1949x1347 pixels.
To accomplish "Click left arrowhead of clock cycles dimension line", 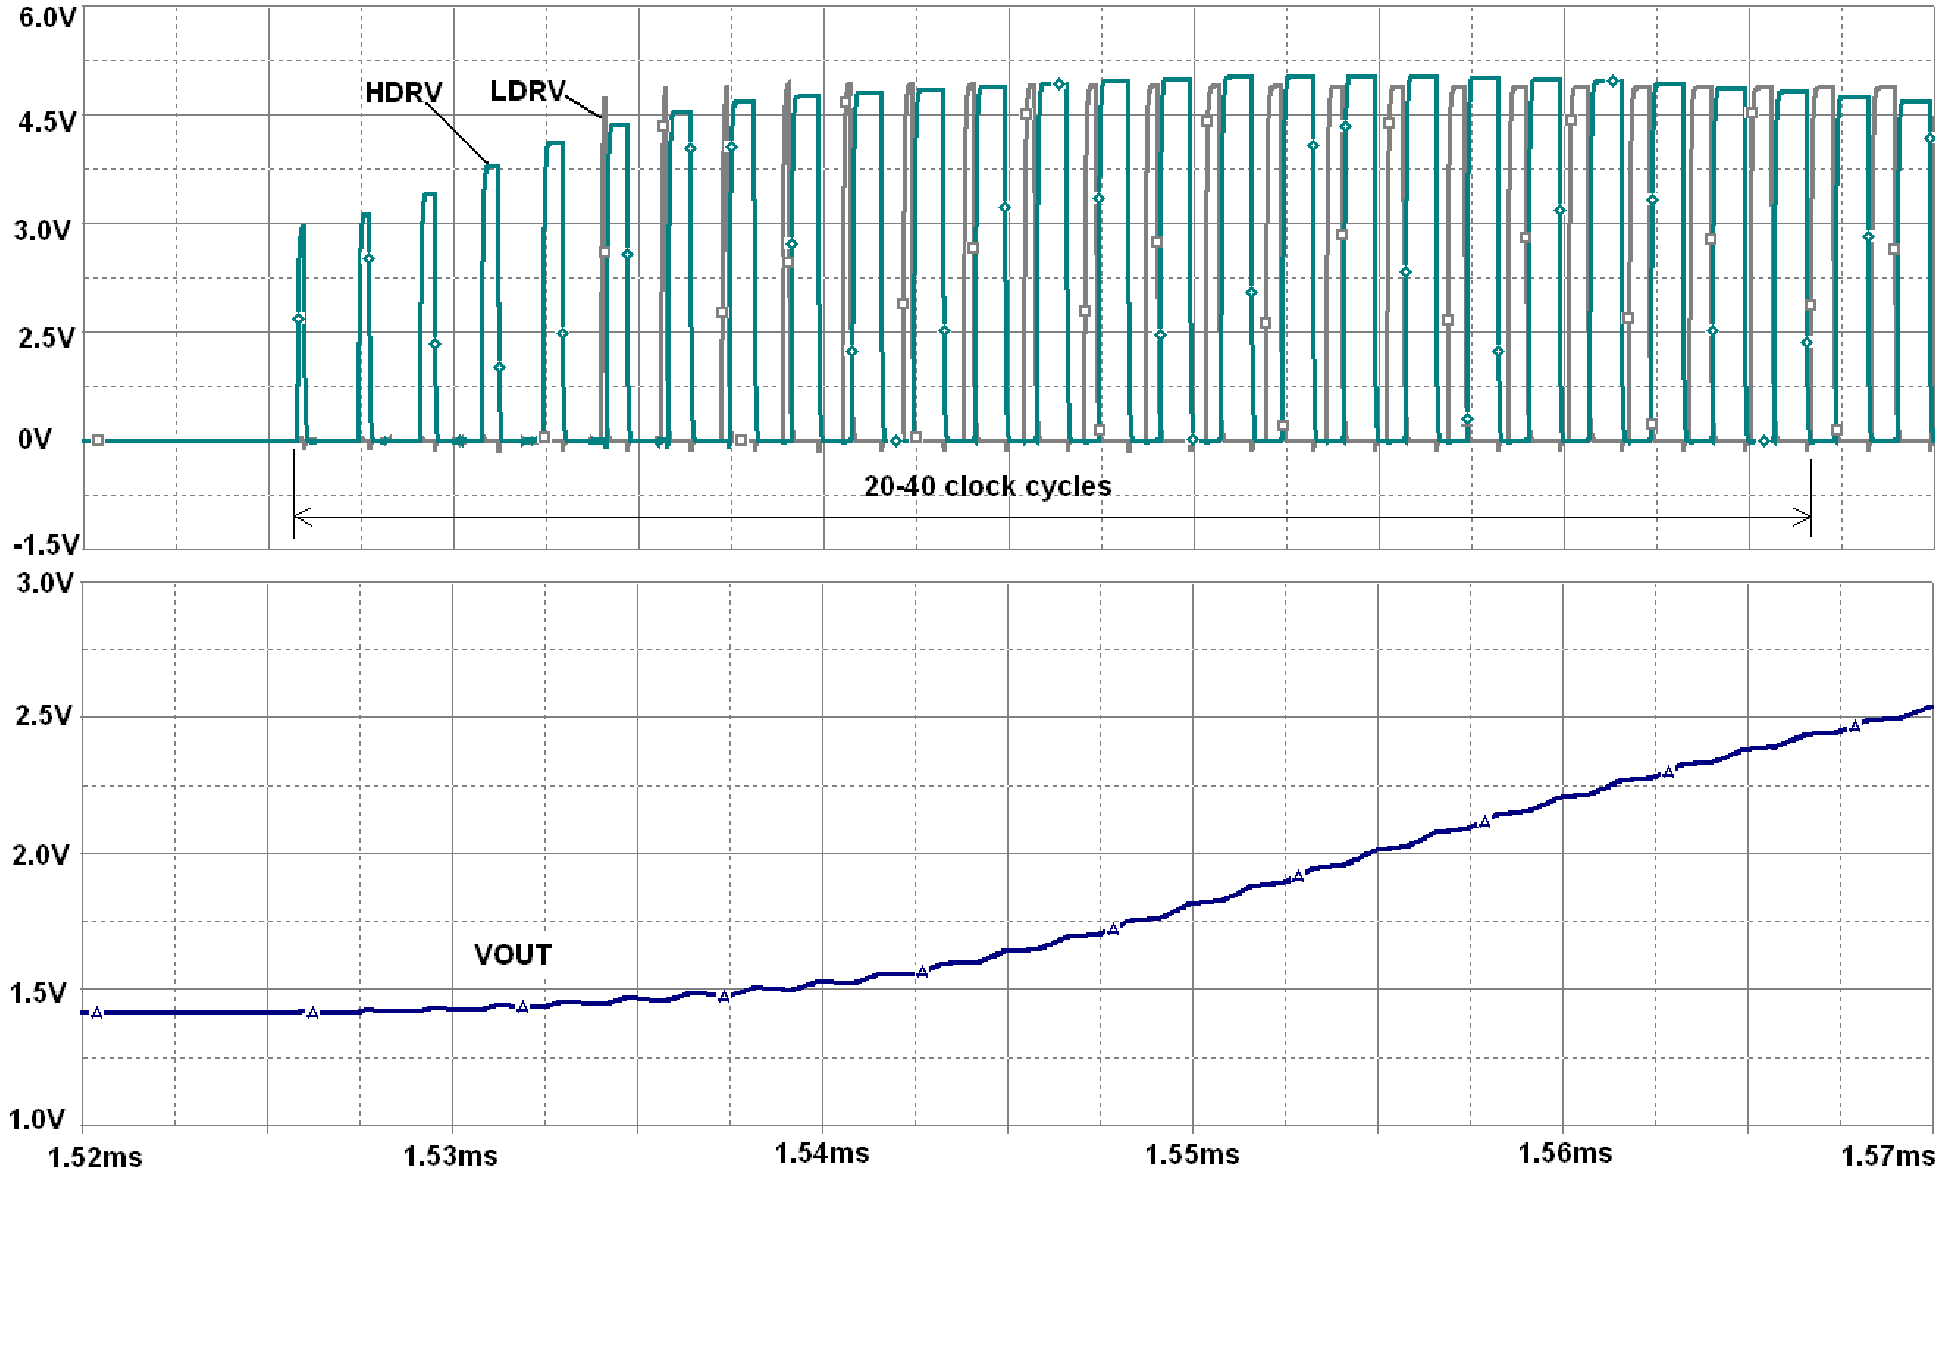I will (x=301, y=517).
